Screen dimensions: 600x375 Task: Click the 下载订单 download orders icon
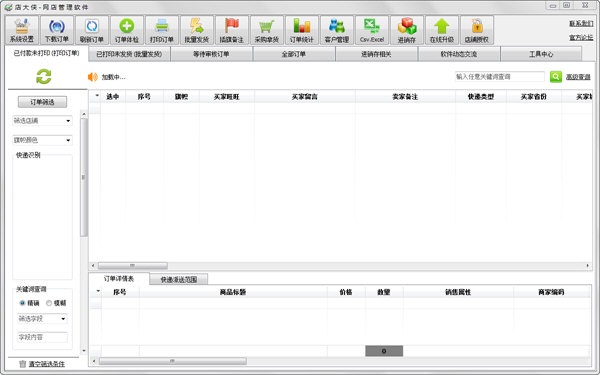click(57, 30)
